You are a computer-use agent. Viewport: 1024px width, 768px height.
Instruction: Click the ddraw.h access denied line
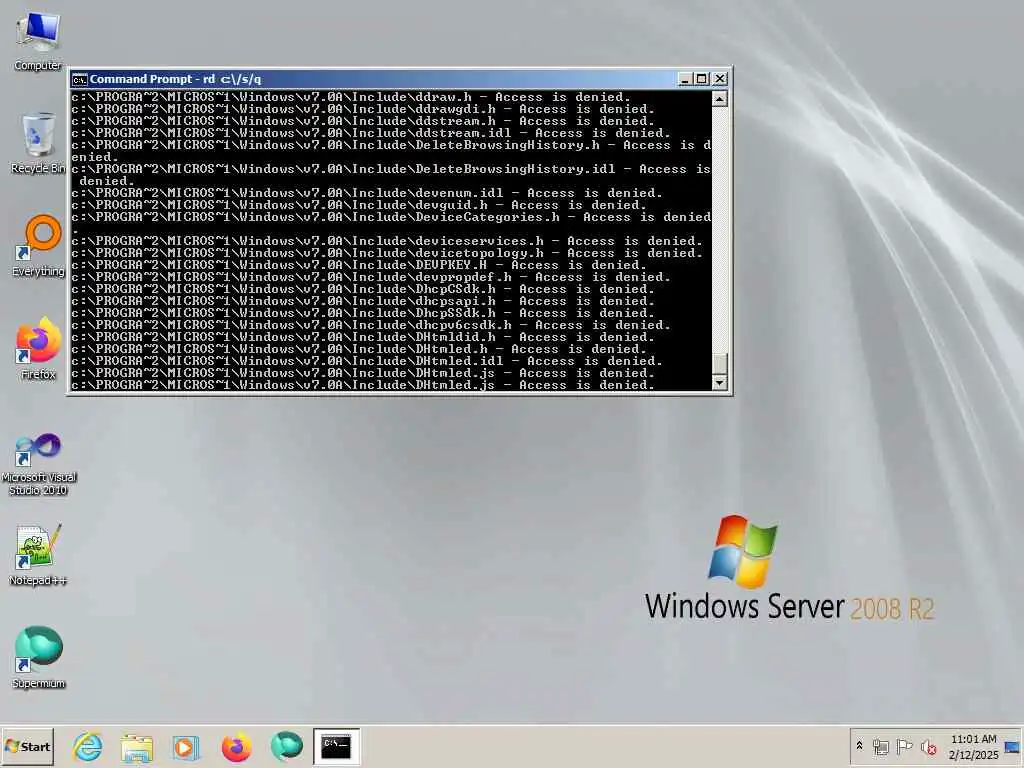click(x=351, y=97)
